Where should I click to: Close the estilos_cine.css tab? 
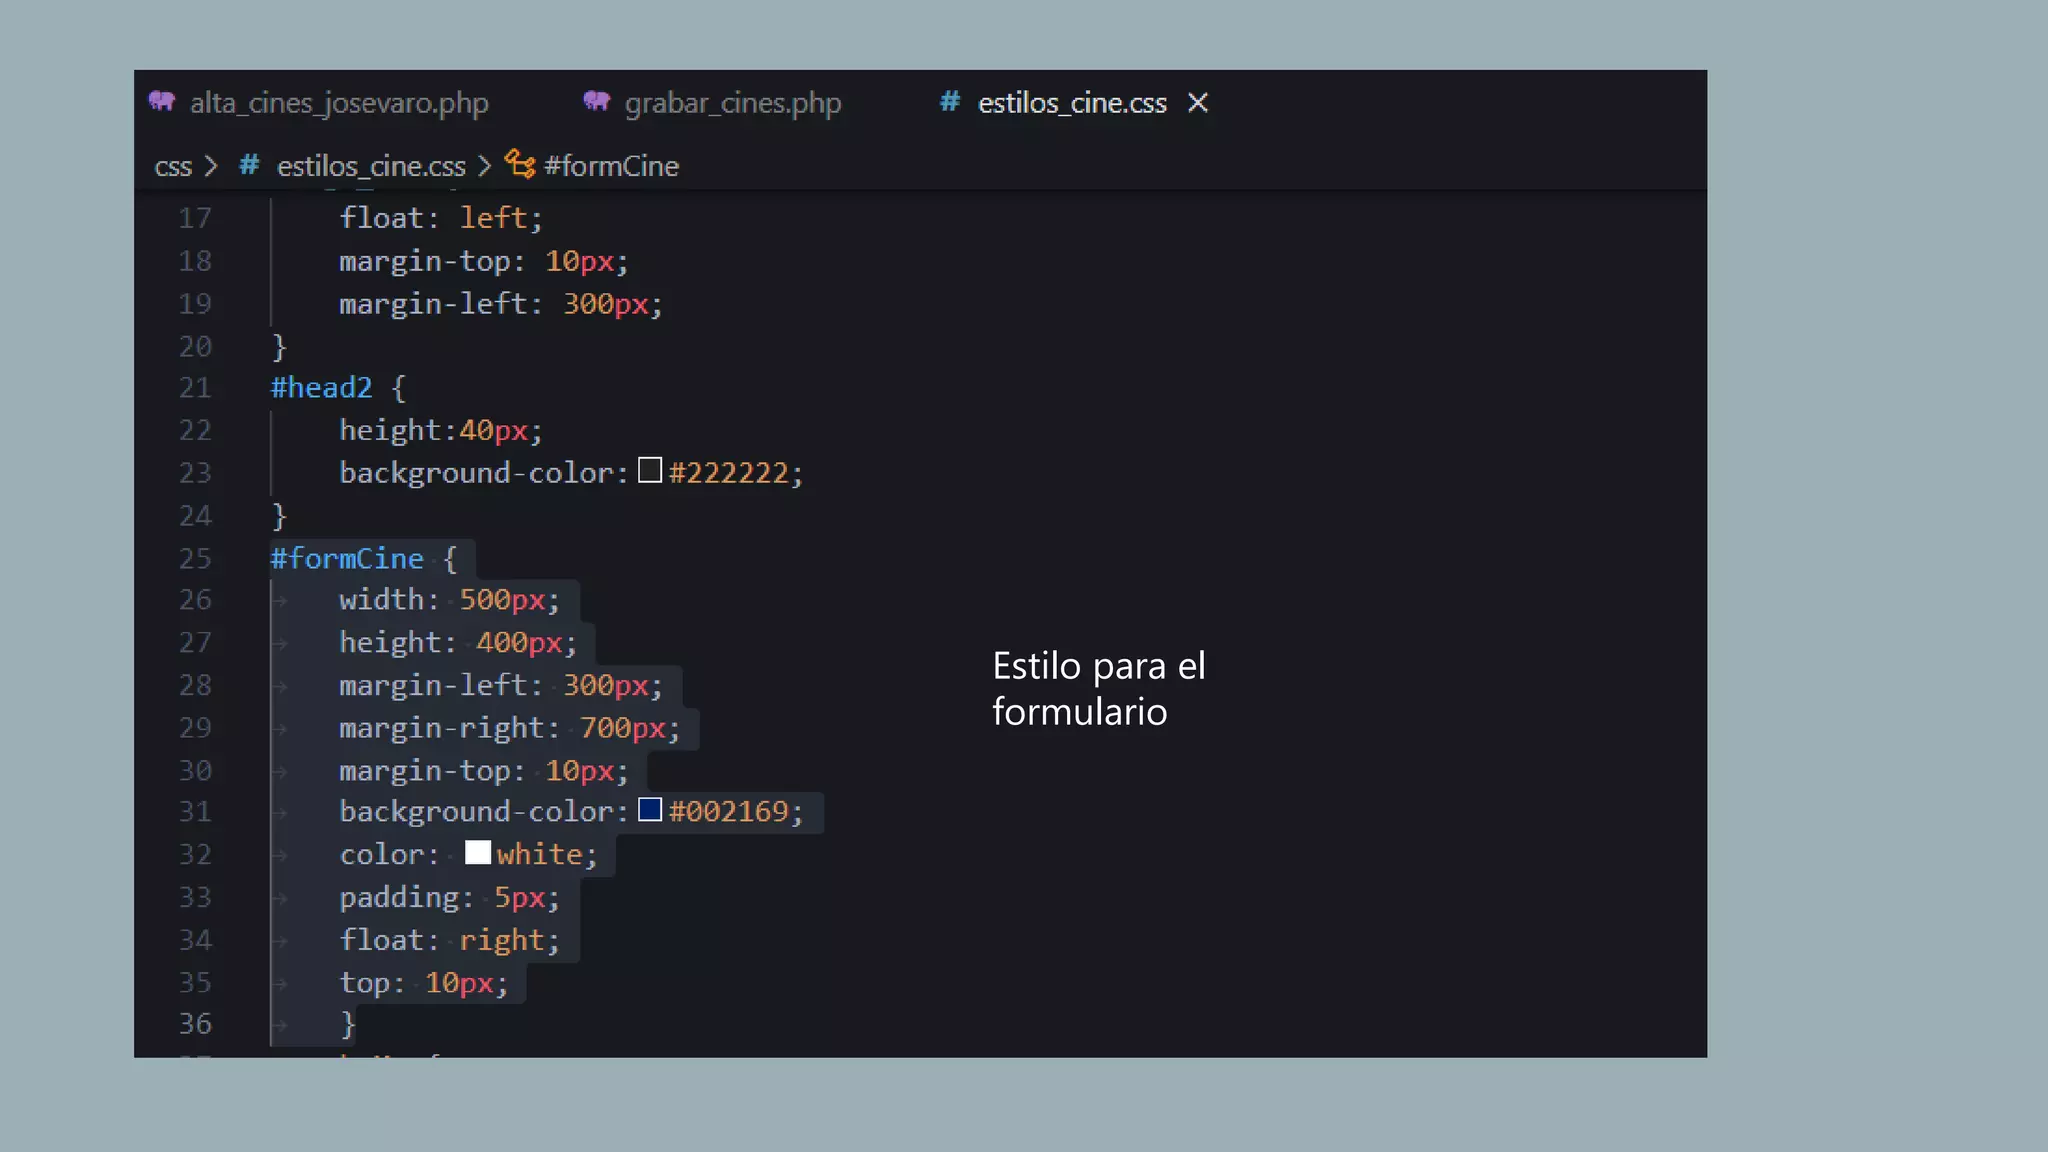click(1198, 102)
